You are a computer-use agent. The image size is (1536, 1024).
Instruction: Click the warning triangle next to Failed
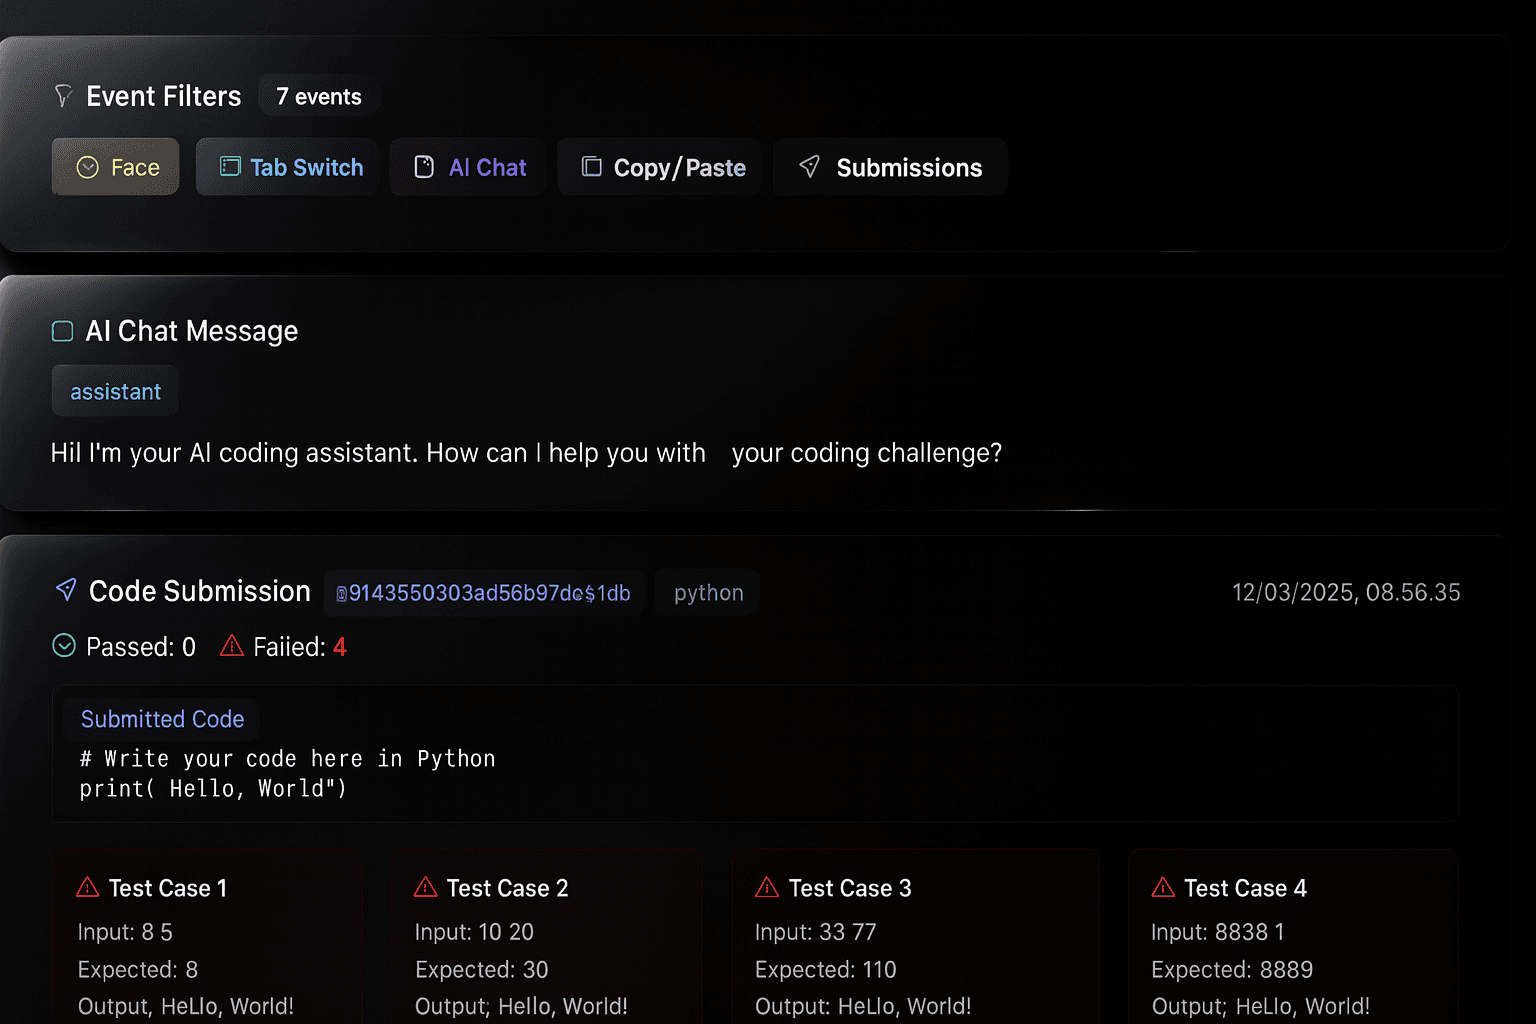tap(232, 646)
